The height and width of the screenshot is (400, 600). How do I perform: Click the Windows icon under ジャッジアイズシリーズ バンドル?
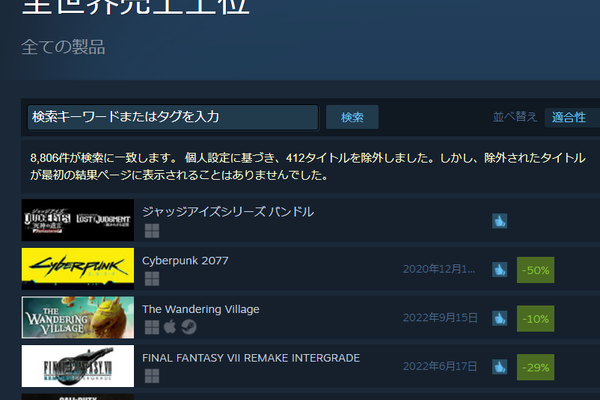152,230
